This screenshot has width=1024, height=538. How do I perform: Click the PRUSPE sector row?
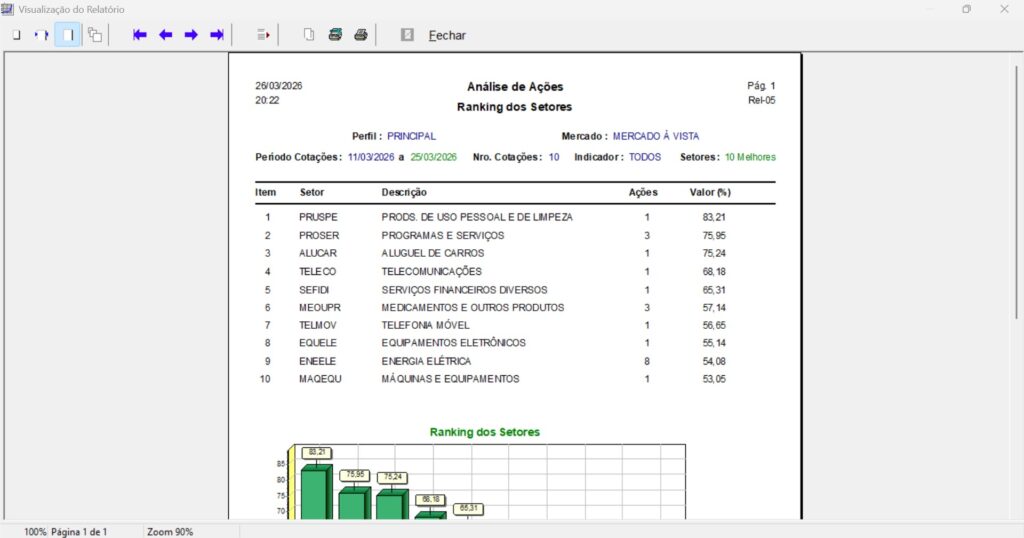(318, 217)
